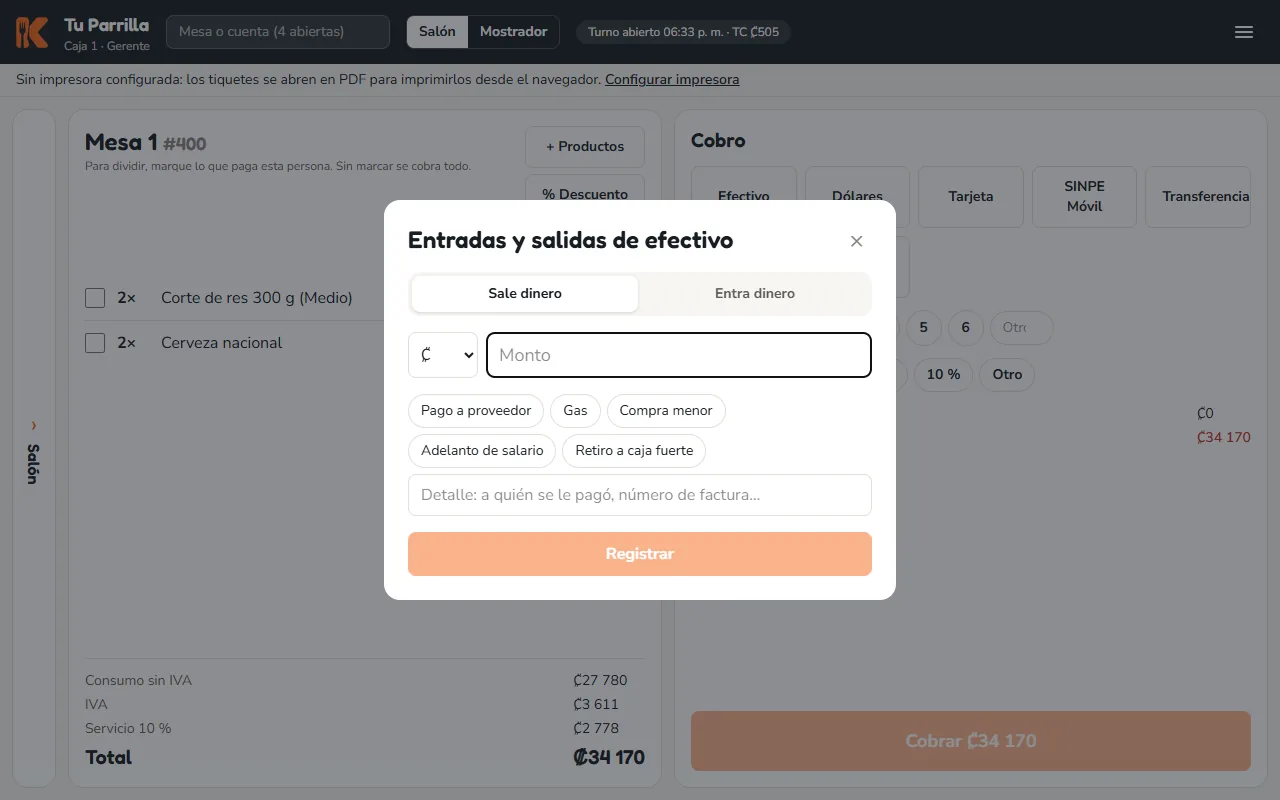
Task: Select the Mostrador mode tab
Action: pyautogui.click(x=513, y=32)
